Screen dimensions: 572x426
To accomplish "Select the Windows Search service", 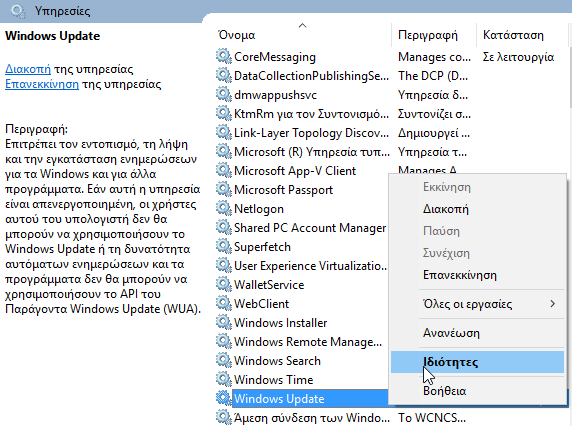I will click(277, 361).
